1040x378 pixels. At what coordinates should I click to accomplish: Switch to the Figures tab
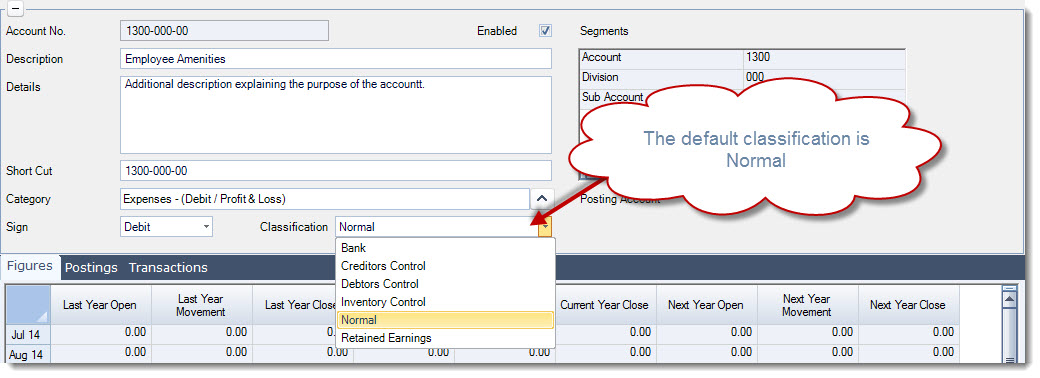[x=31, y=267]
